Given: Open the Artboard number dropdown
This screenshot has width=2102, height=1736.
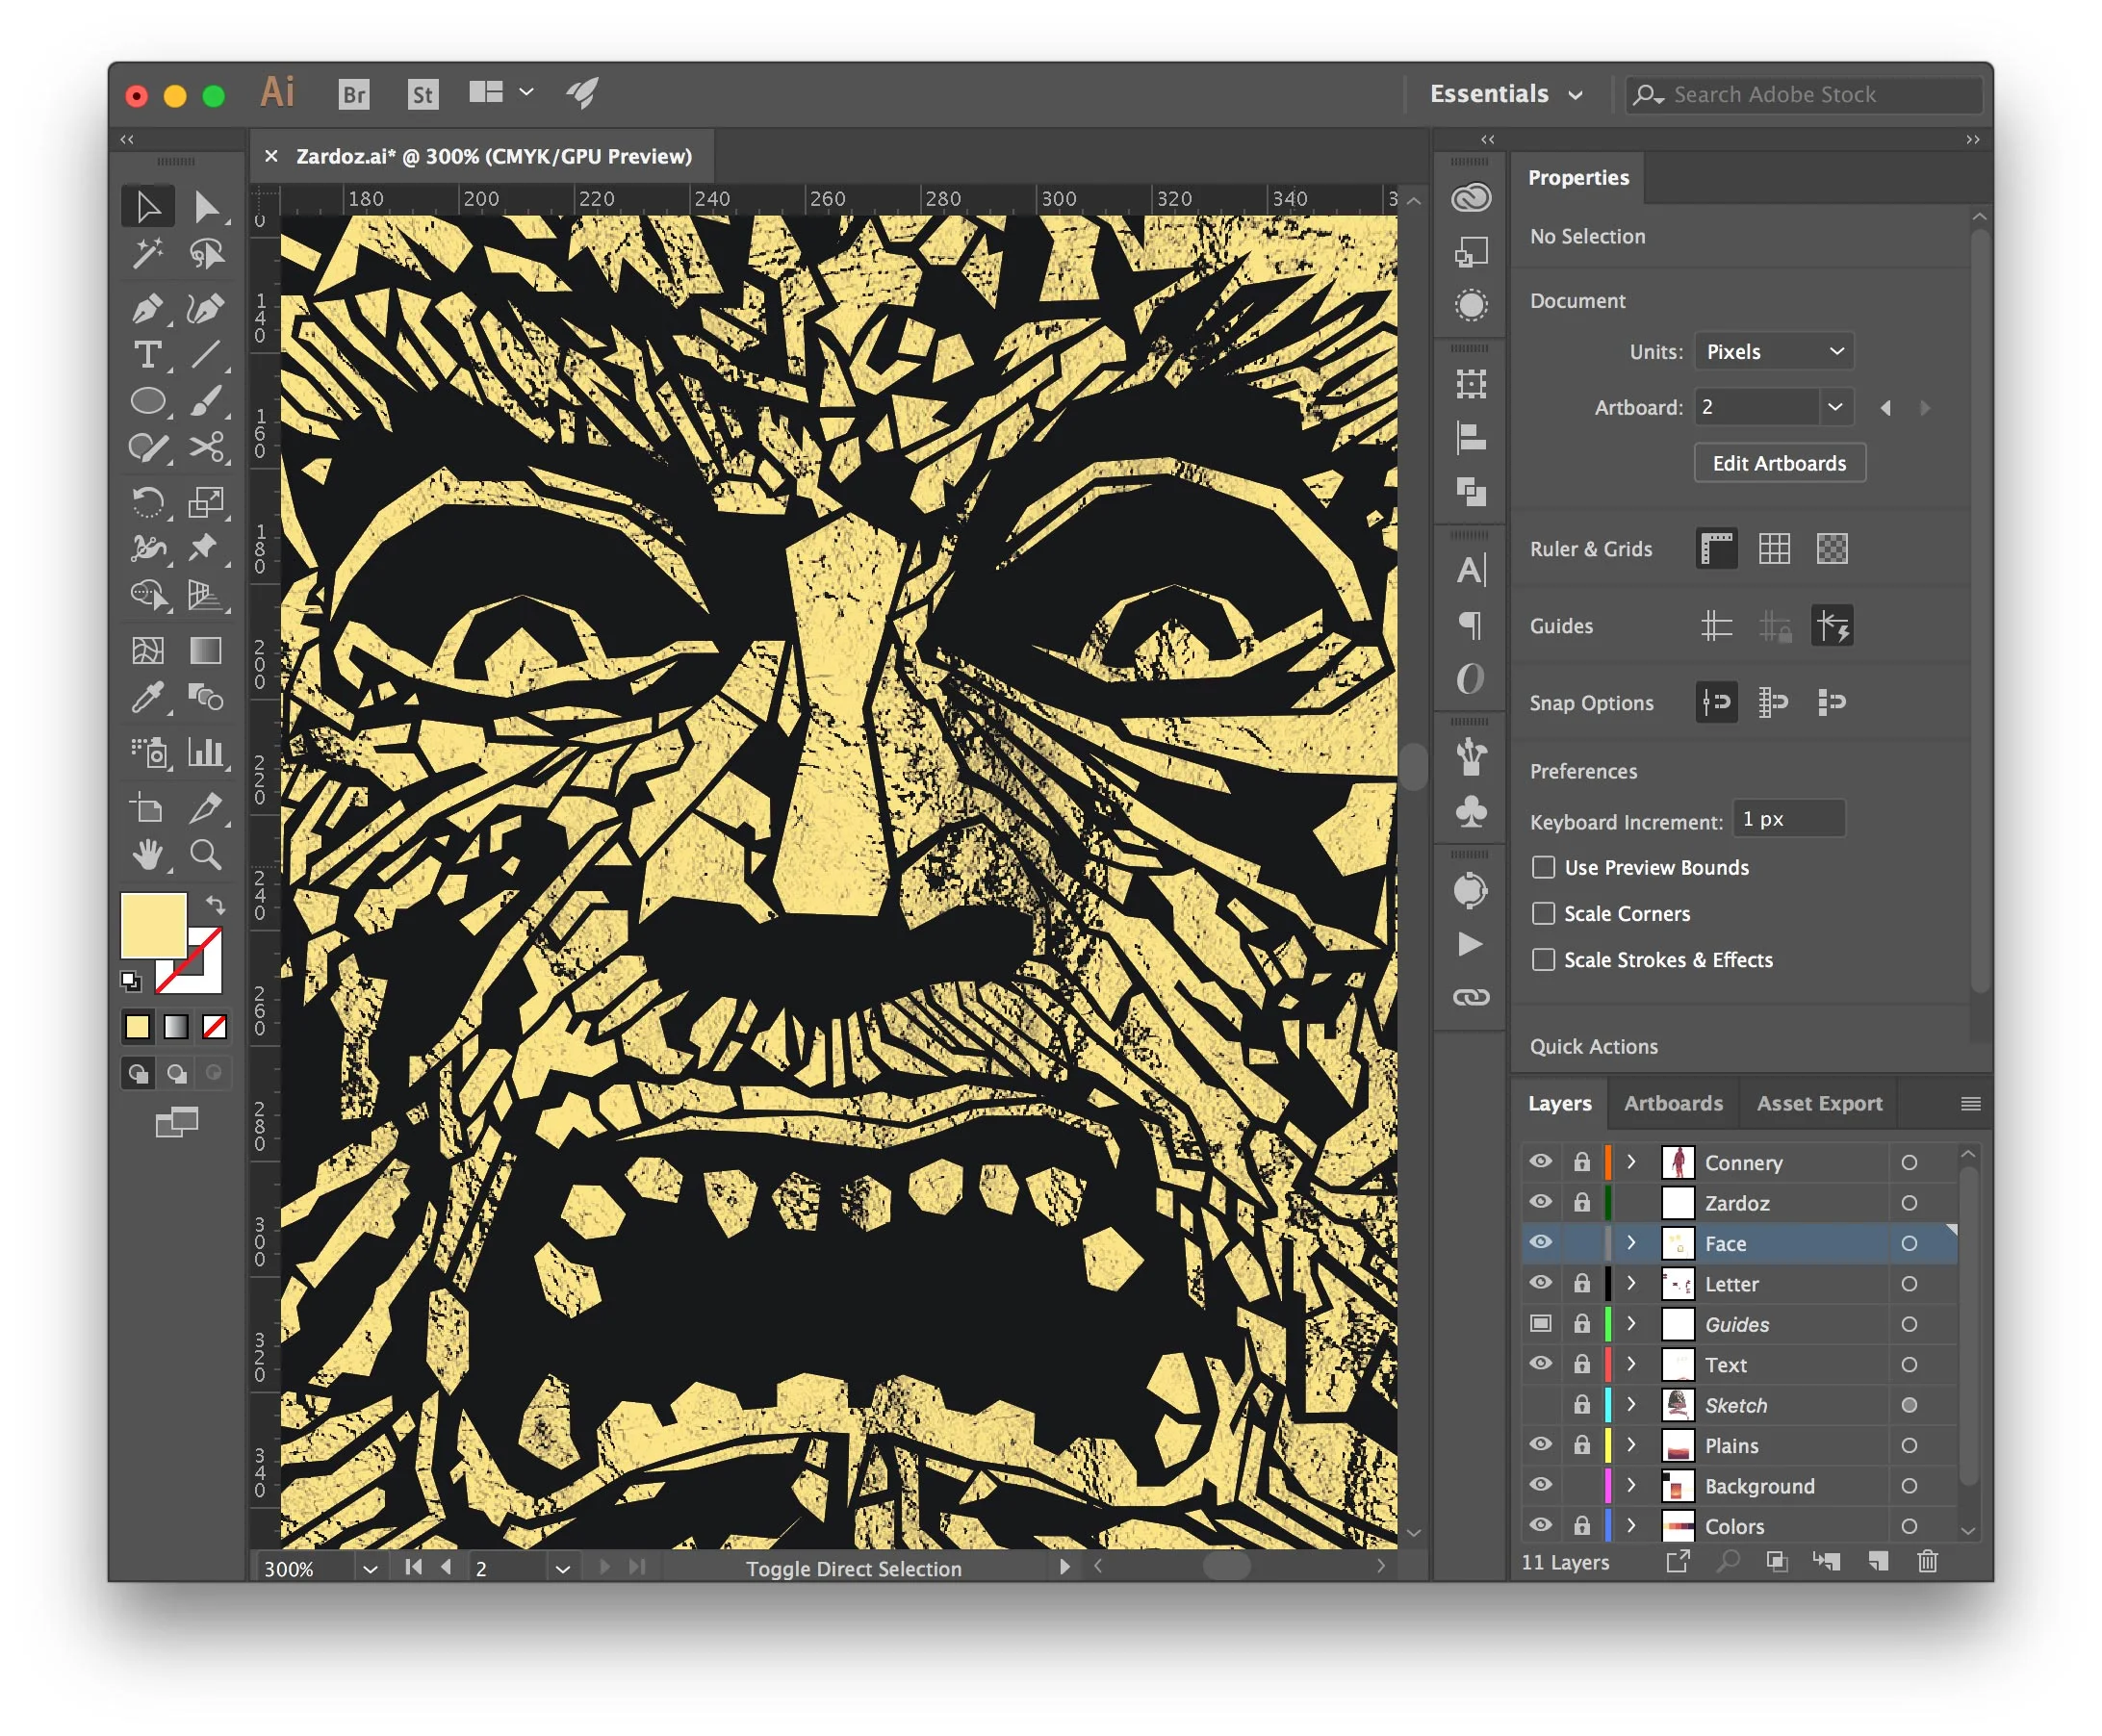Looking at the screenshot, I should pyautogui.click(x=1835, y=407).
